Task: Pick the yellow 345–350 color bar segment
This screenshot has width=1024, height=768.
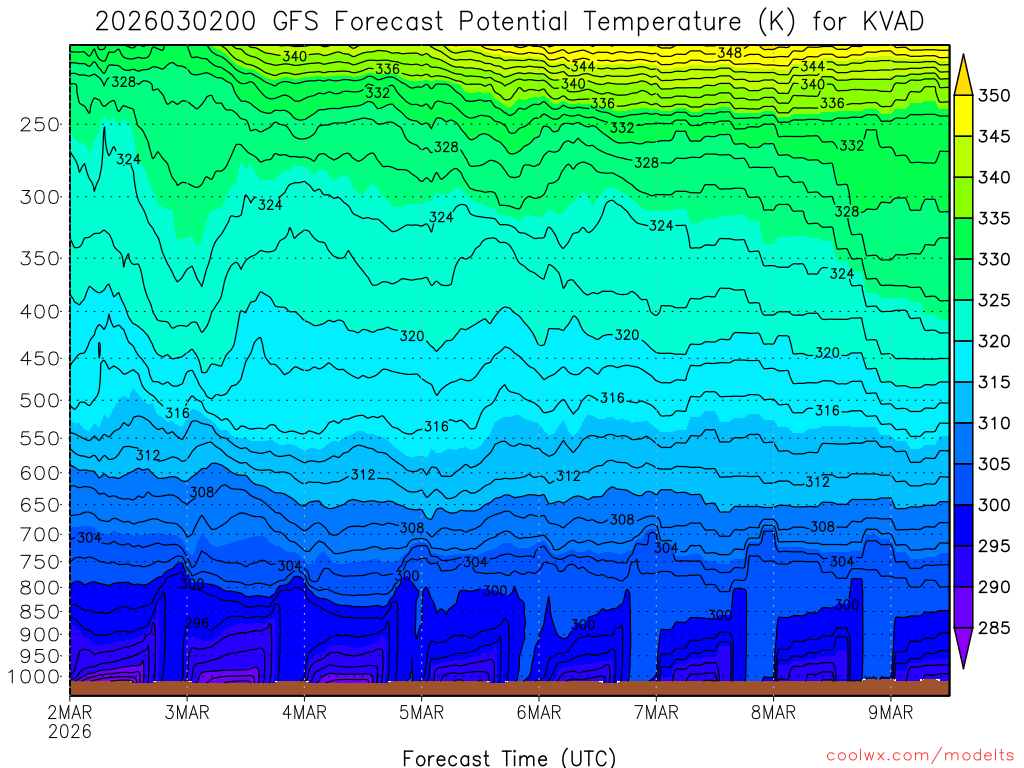Action: coord(963,116)
